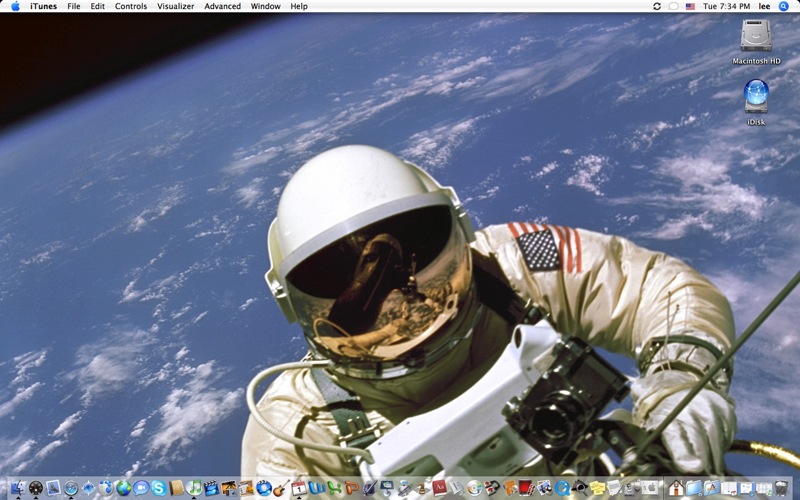Open iPhoto from the Dock

click(229, 488)
